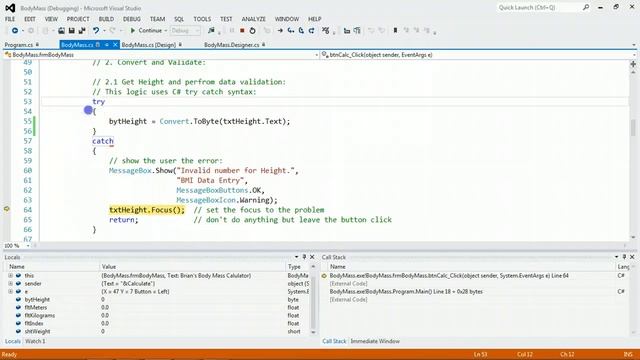
Task: Click the editor split handle above scrollbar
Action: (x=633, y=64)
